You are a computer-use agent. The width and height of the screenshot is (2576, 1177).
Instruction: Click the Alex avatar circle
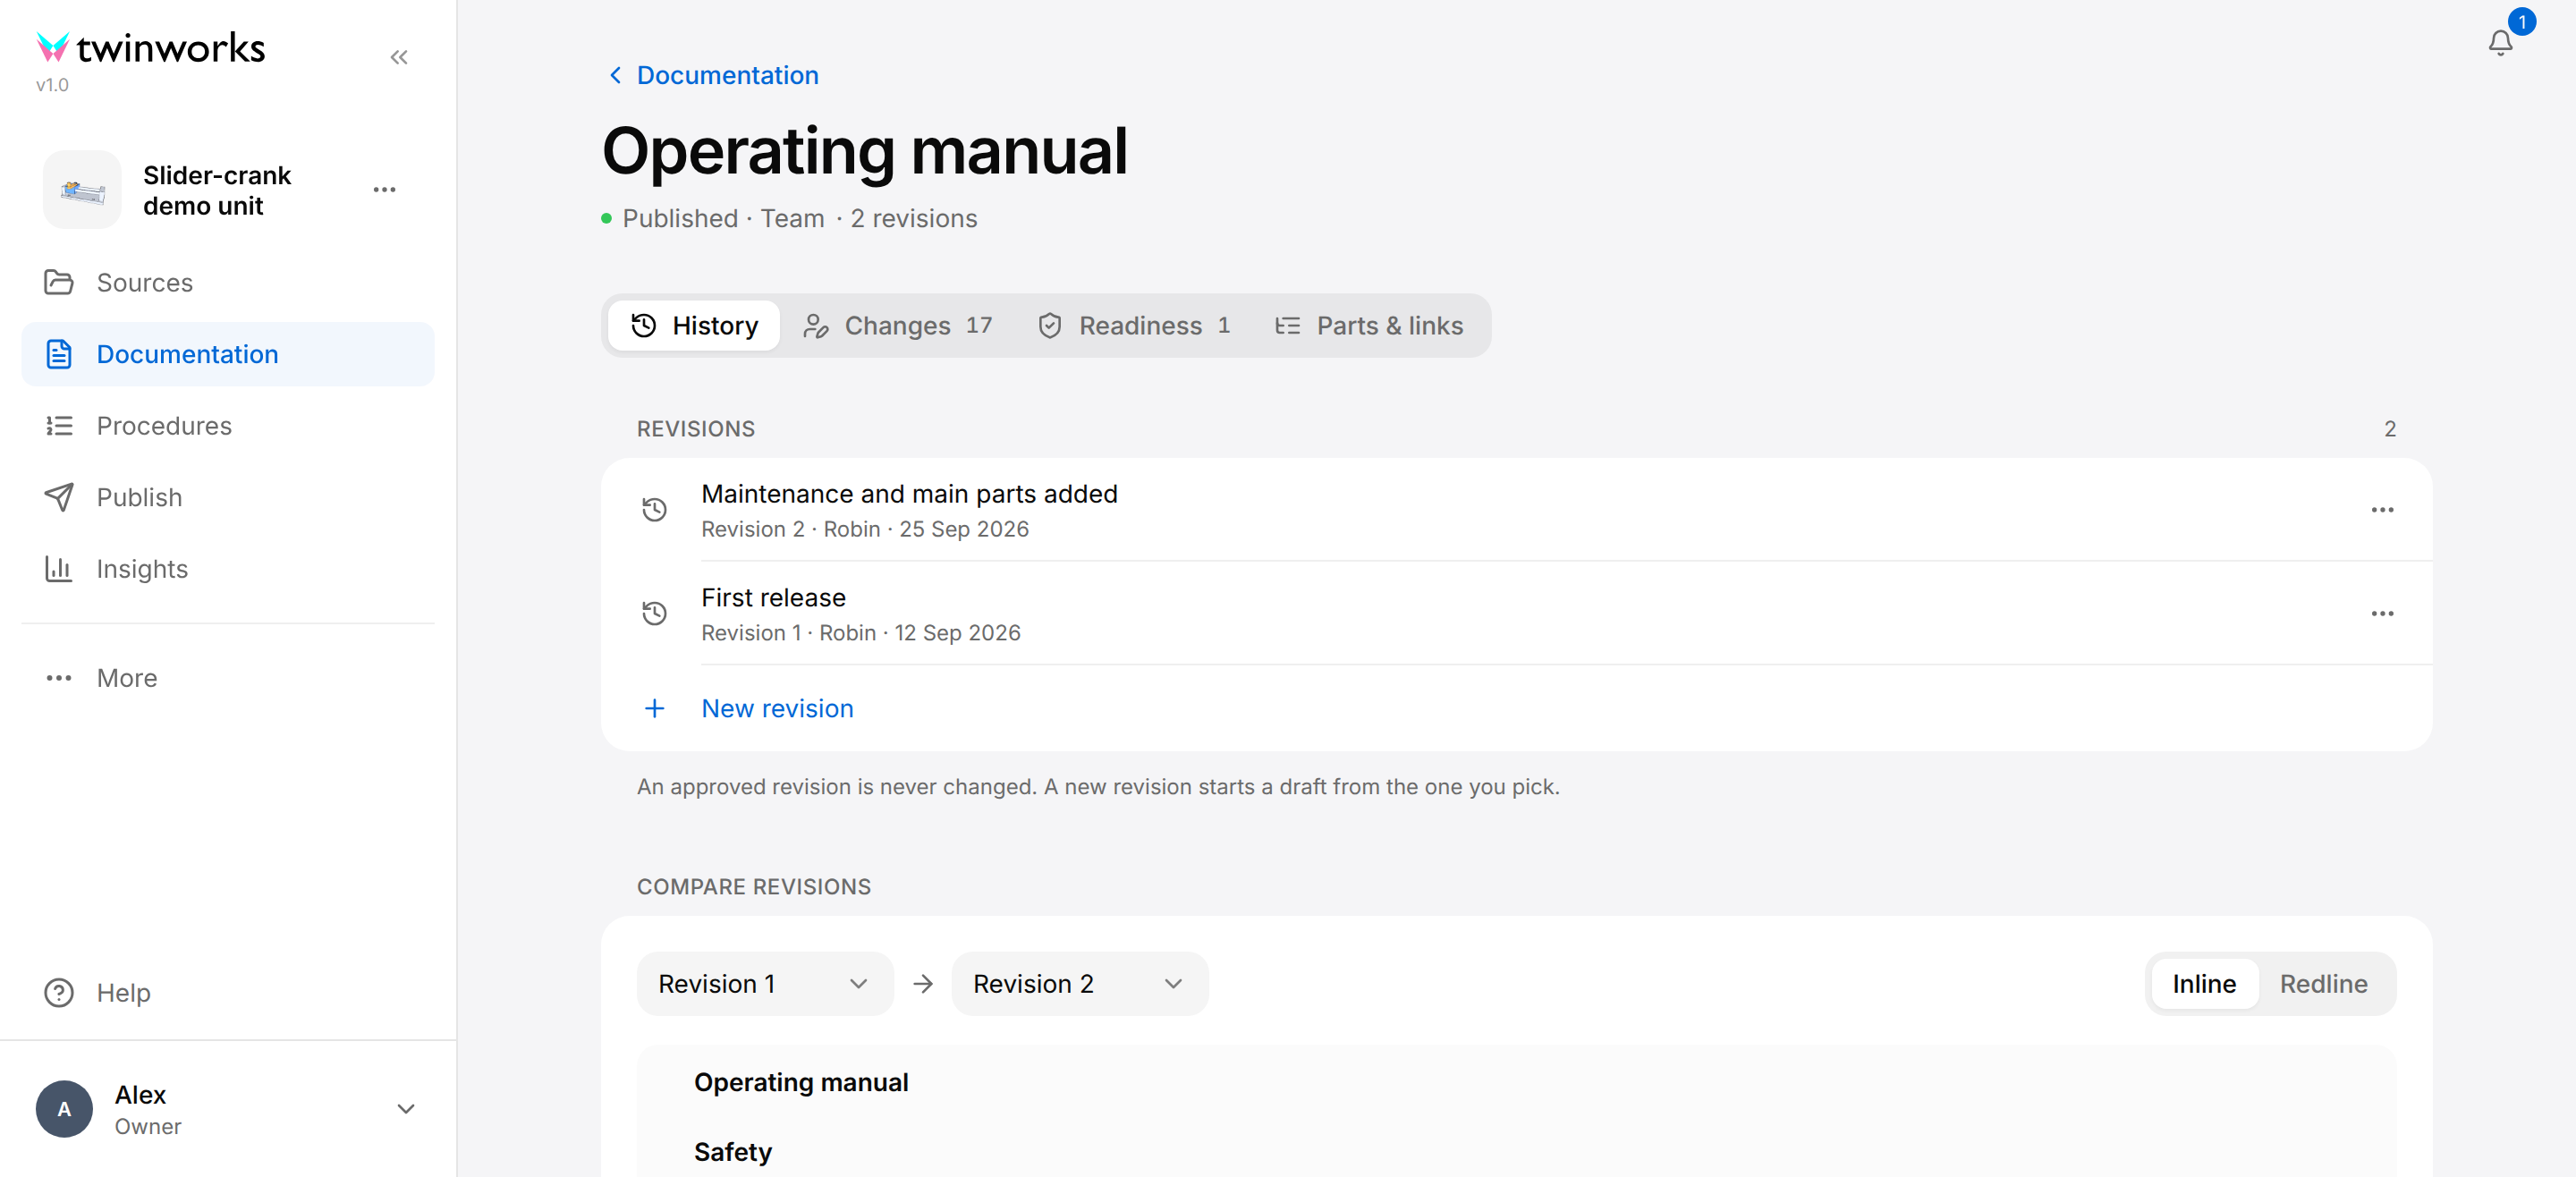pos(64,1109)
